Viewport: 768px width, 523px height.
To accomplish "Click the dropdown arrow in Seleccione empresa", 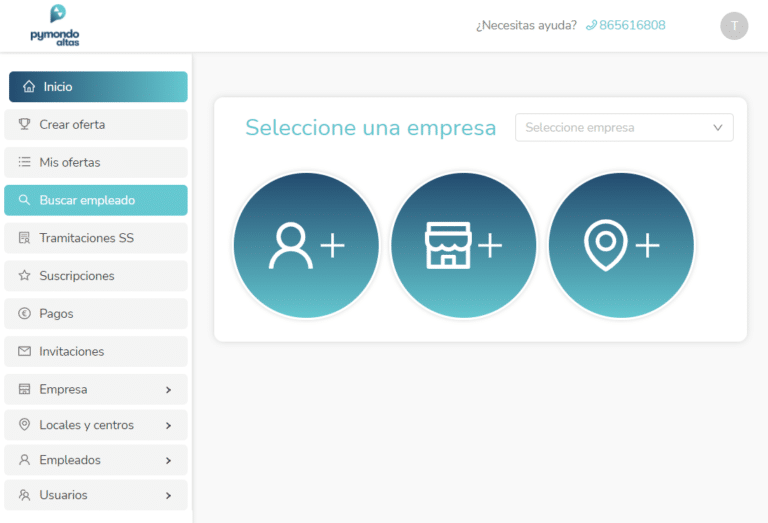I will pos(718,127).
